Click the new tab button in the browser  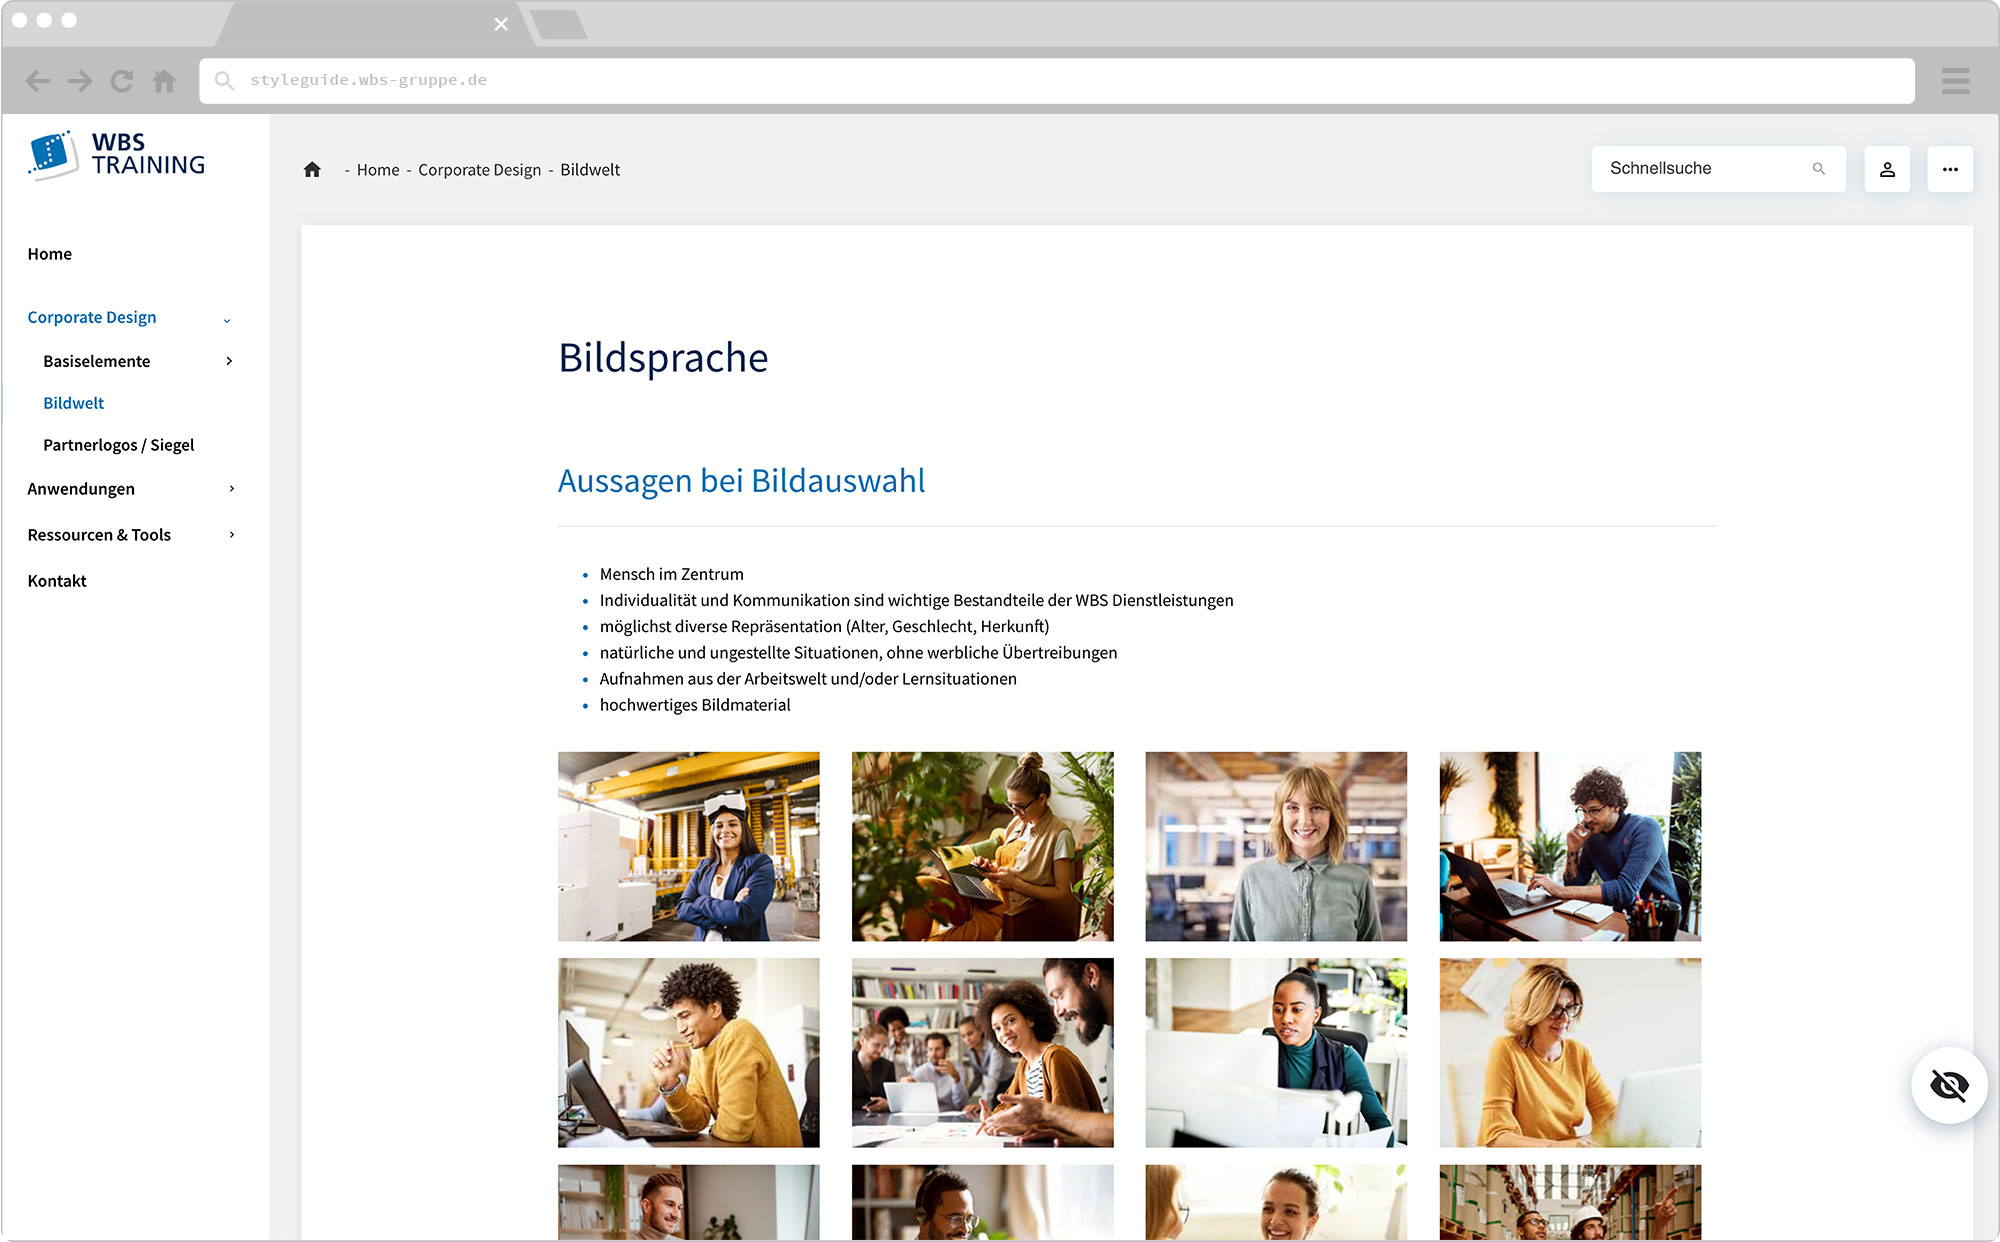(559, 24)
